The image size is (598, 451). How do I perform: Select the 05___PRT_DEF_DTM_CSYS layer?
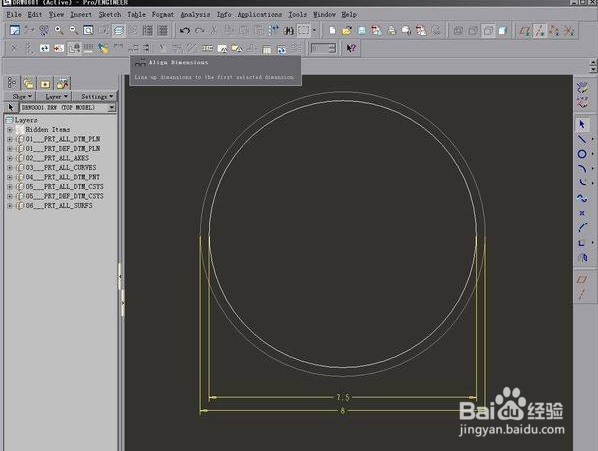click(64, 196)
